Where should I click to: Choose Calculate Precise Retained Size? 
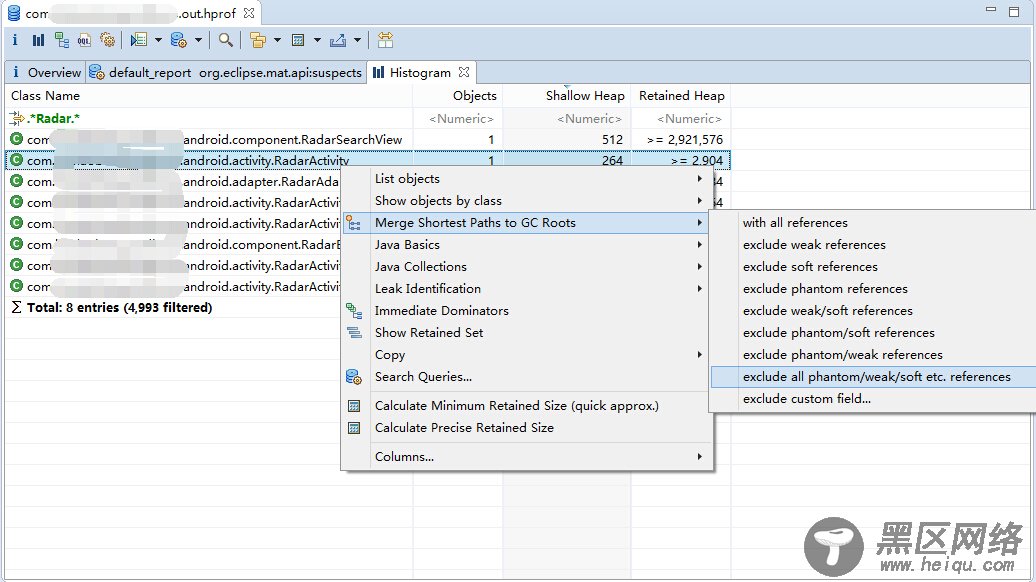tap(527, 427)
